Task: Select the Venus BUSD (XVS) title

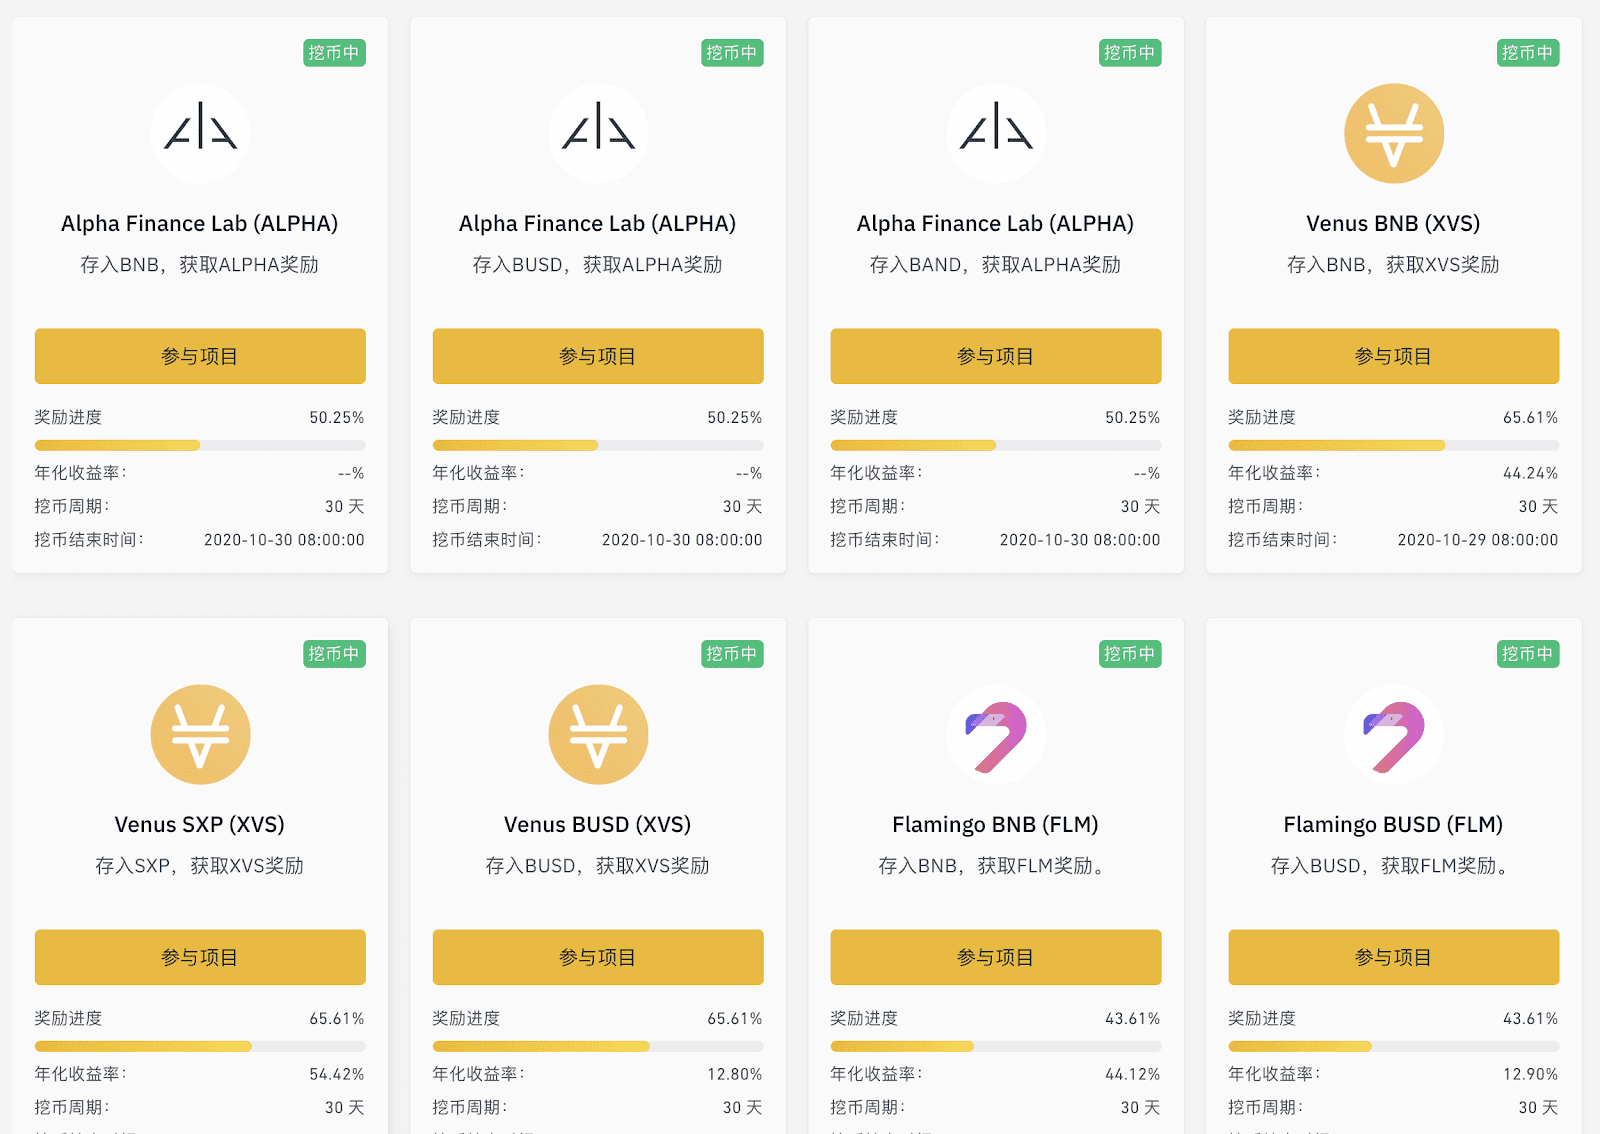Action: click(598, 825)
